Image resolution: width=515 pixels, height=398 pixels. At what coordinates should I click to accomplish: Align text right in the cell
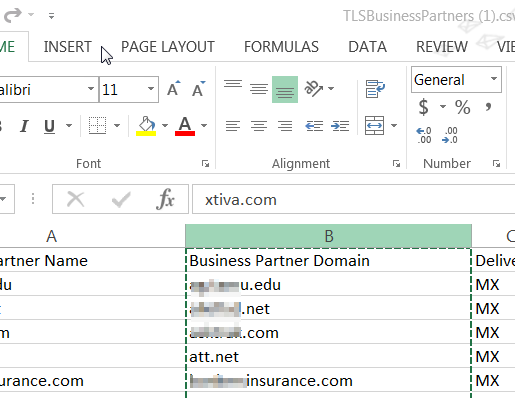coord(285,126)
